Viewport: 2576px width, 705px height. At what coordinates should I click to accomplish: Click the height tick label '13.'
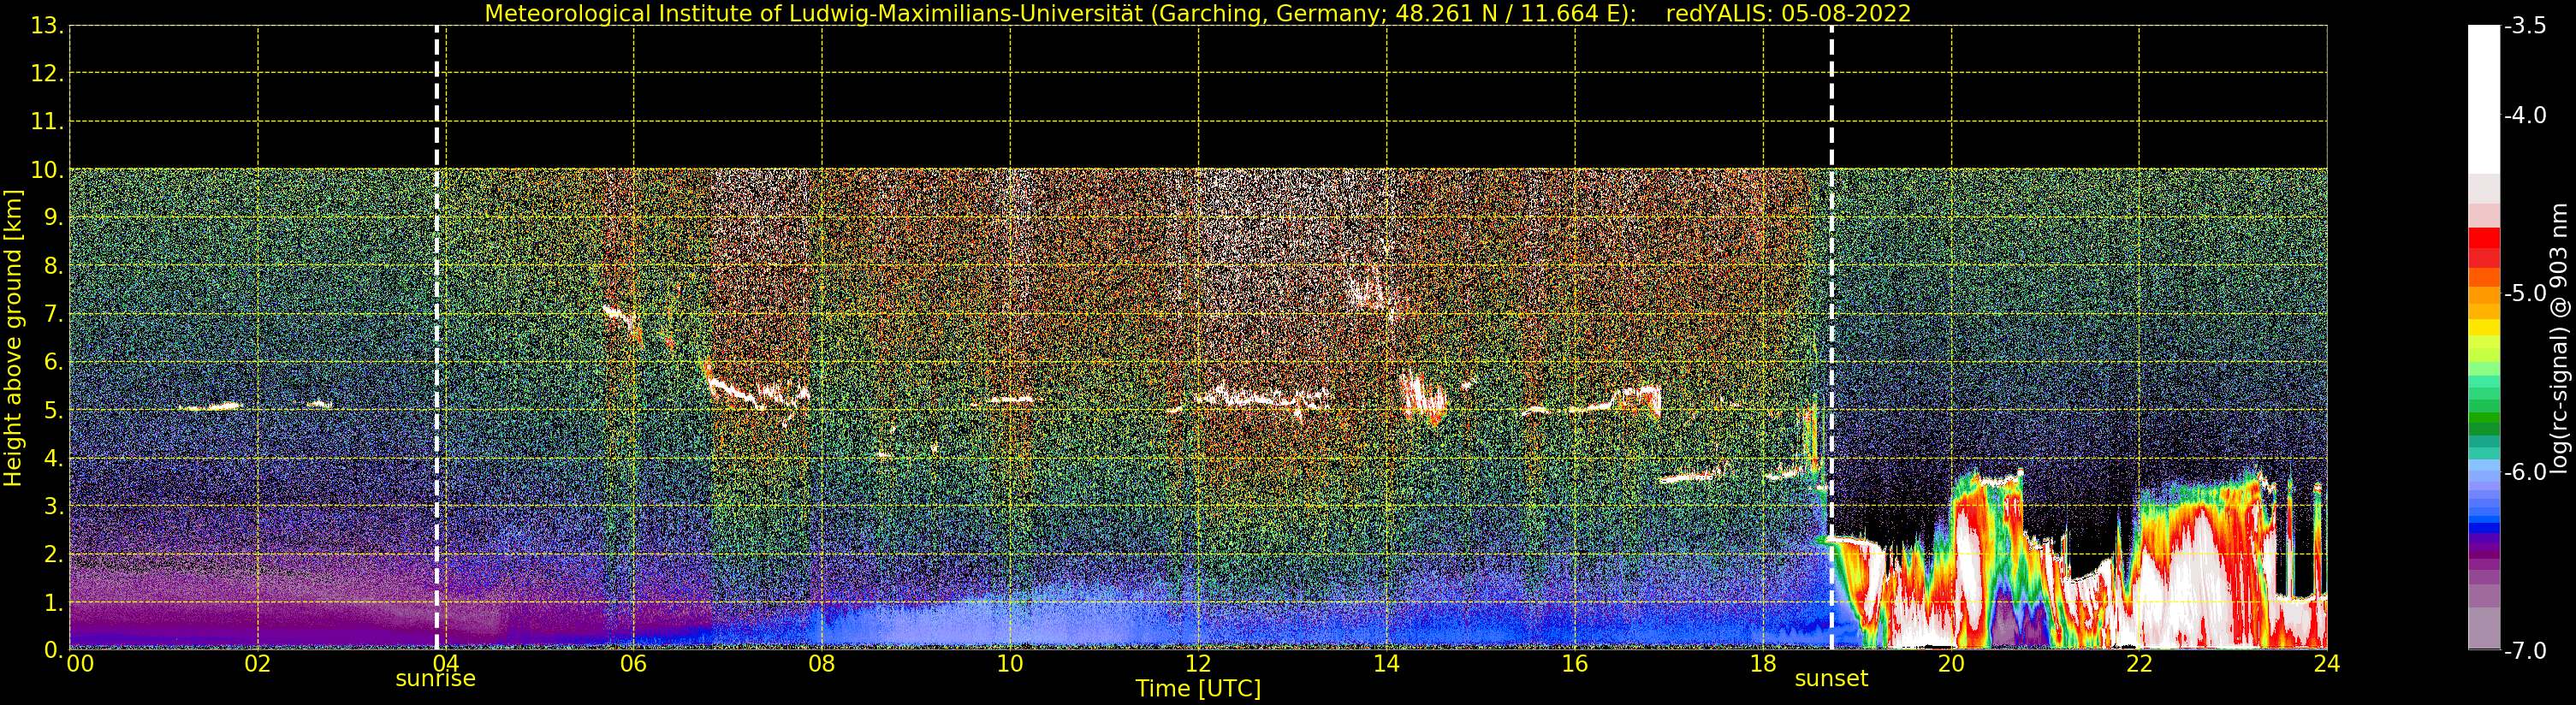(46, 26)
